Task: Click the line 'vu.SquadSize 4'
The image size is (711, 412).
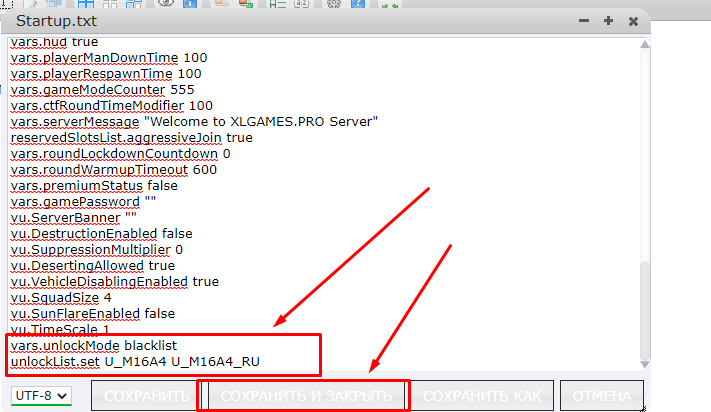Action: coord(61,298)
